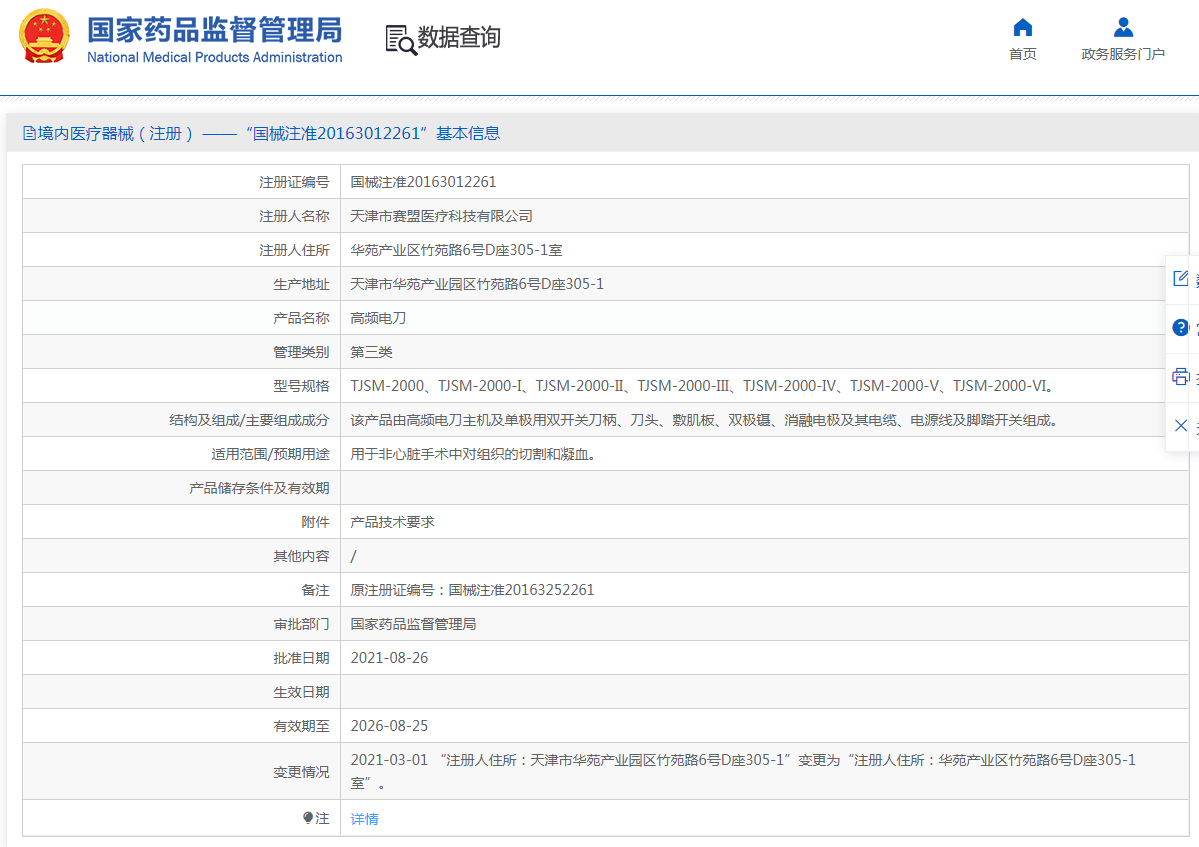Click the pencil edit icon in side panel

click(1181, 279)
